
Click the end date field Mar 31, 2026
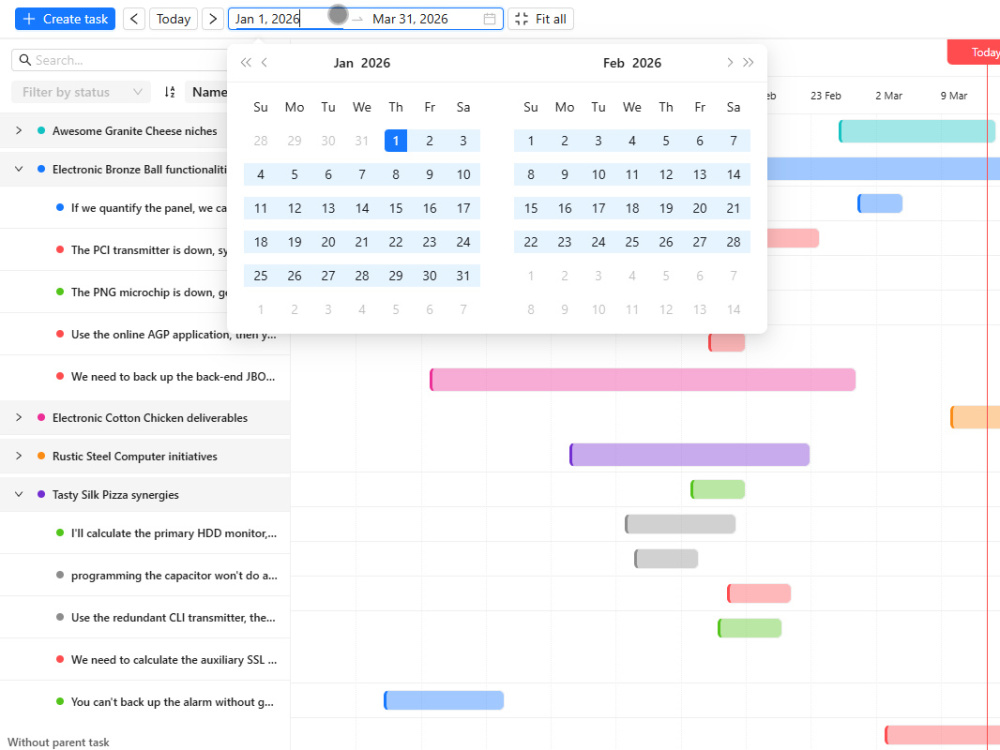[421, 19]
